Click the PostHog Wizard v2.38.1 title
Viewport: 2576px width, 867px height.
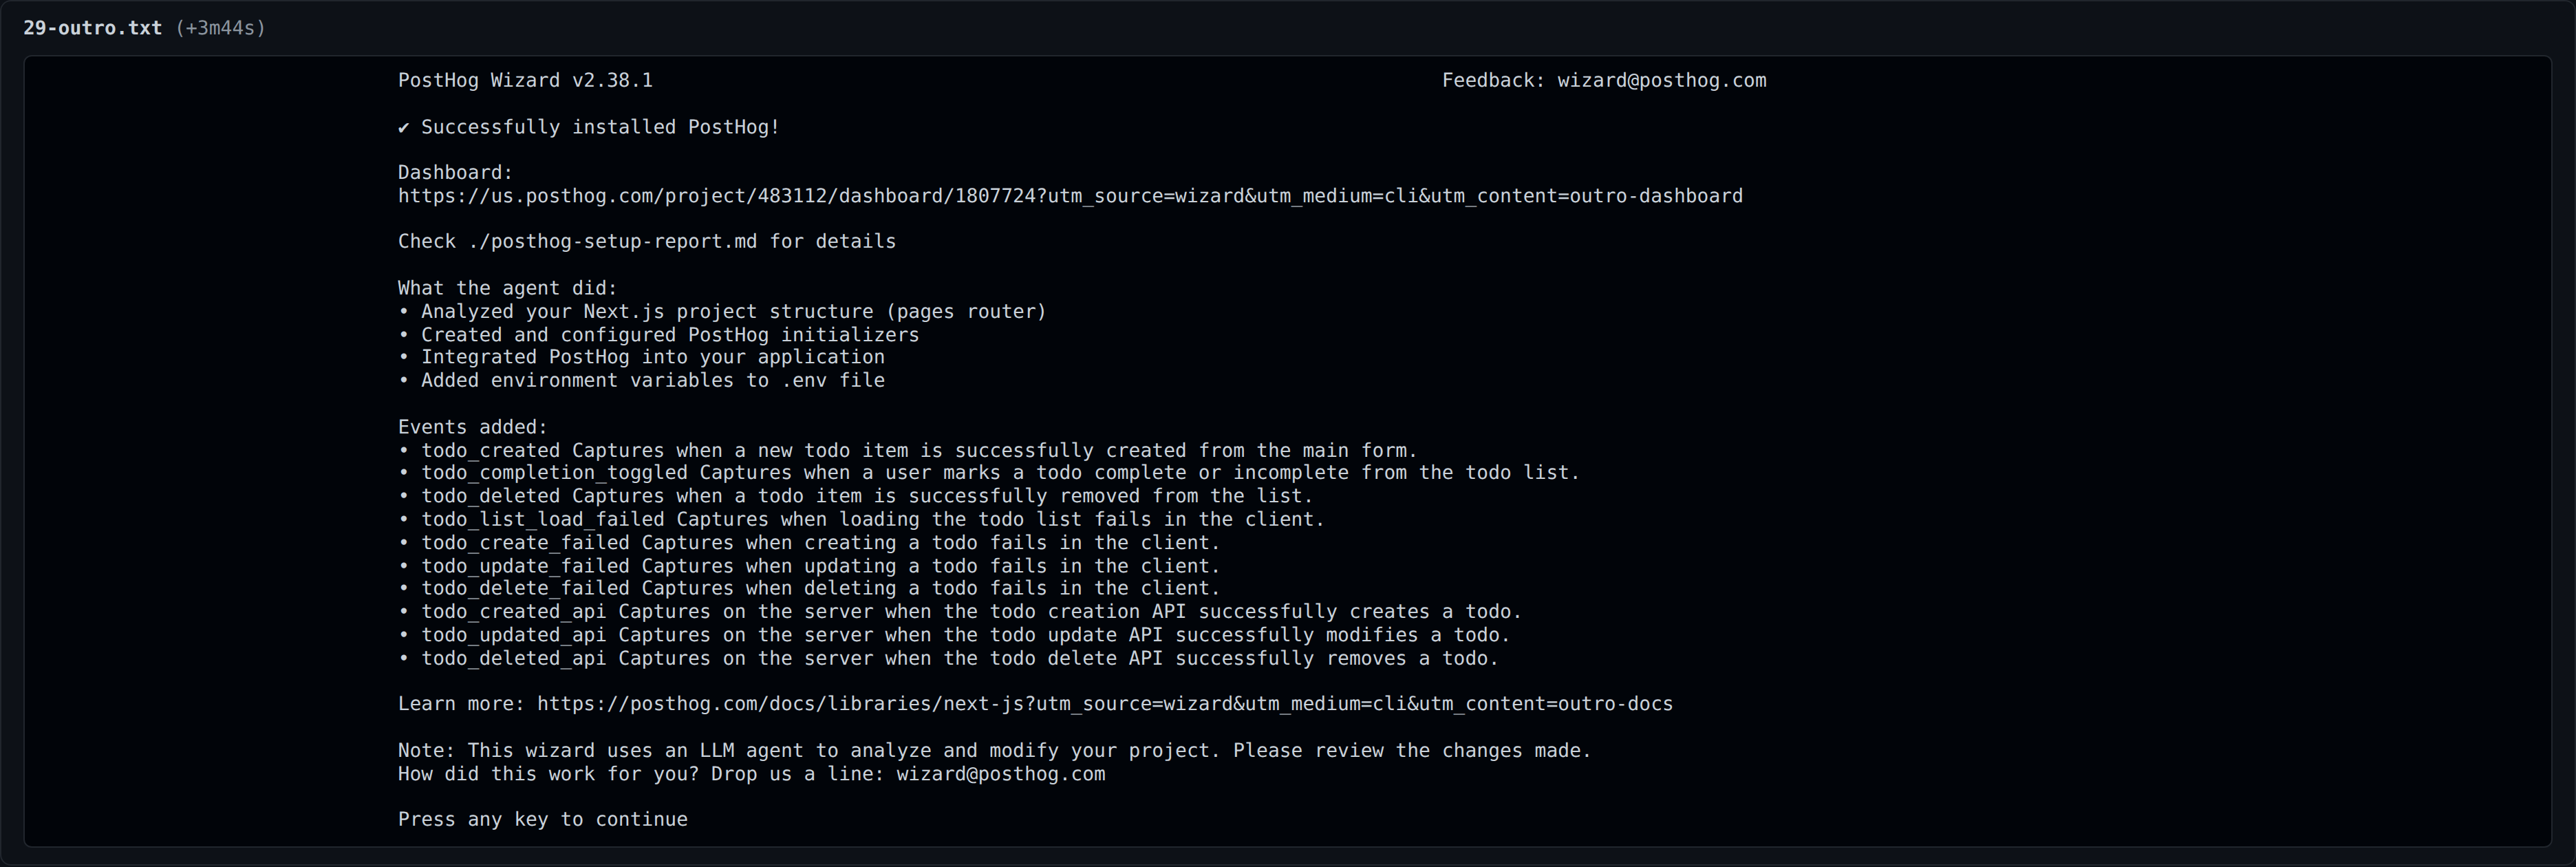525,81
